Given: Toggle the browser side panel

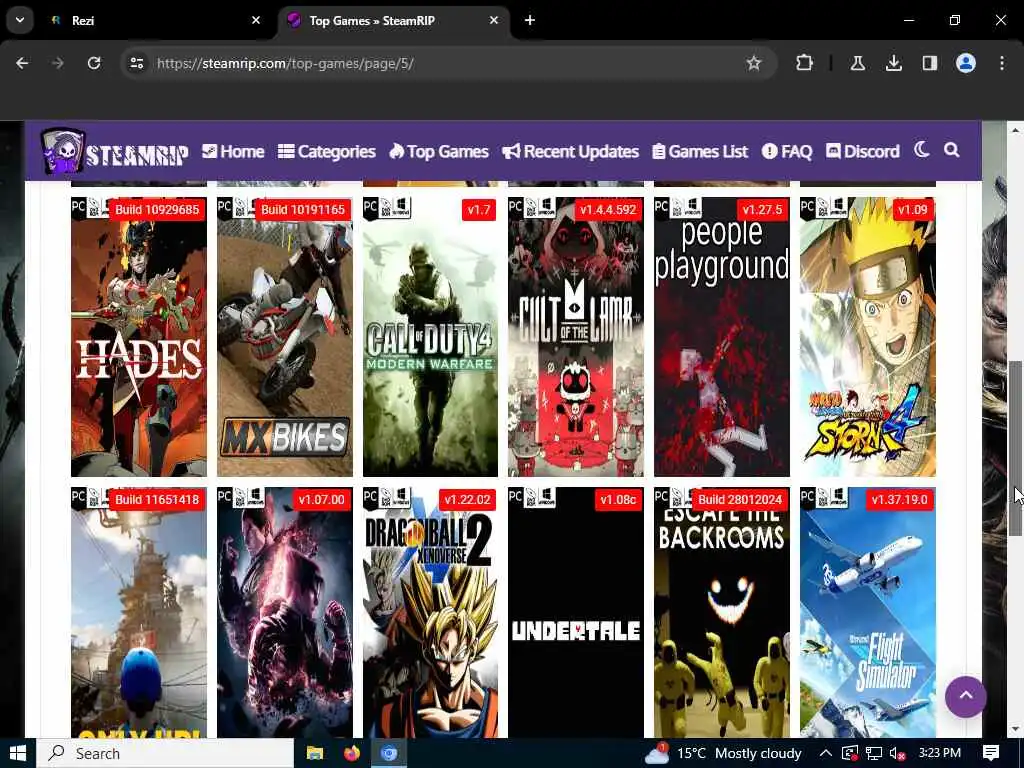Looking at the screenshot, I should (x=929, y=63).
